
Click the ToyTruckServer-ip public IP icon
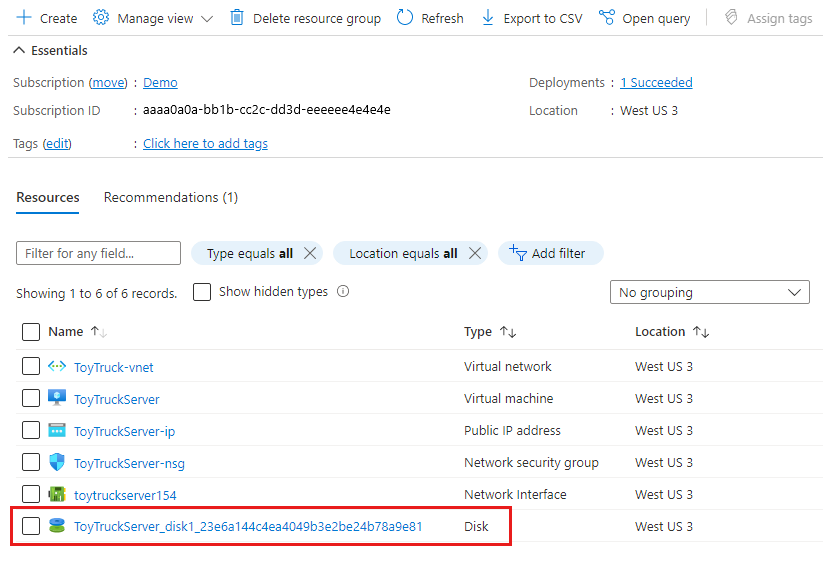point(57,430)
